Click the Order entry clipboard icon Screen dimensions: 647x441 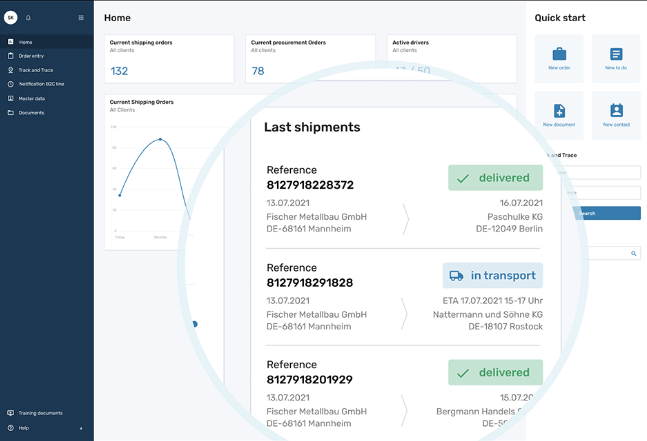pyautogui.click(x=11, y=56)
